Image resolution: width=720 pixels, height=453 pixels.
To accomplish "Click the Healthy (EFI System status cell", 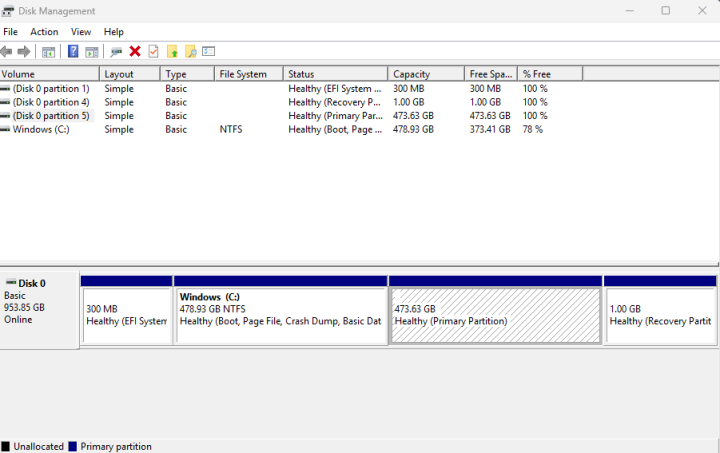I will [334, 89].
